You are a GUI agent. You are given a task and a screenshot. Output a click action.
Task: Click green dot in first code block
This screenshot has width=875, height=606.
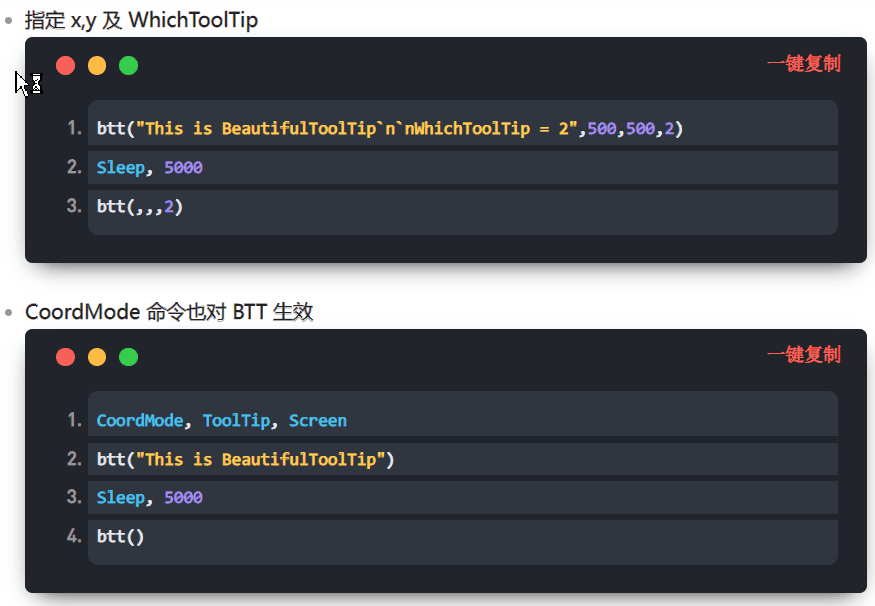point(128,66)
